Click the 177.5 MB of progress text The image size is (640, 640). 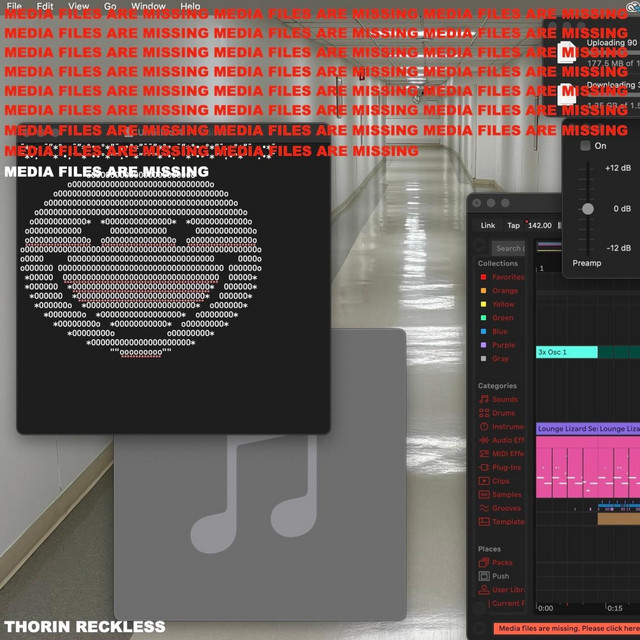click(x=613, y=63)
